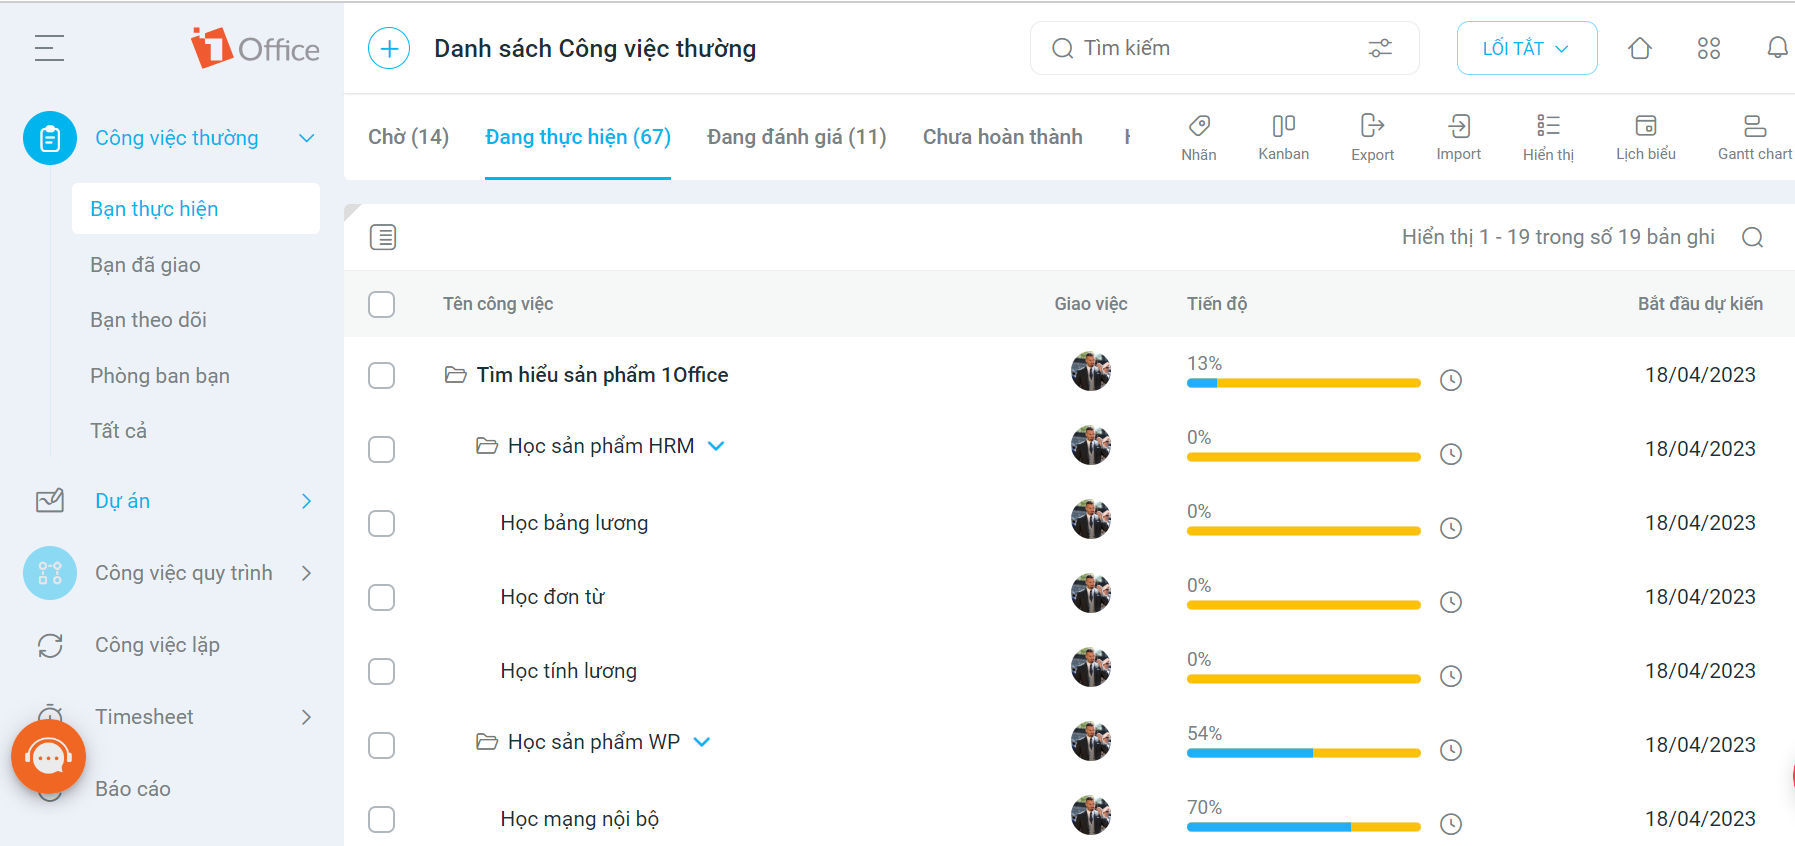
Task: Check the select-all checkbox in header
Action: (x=381, y=304)
